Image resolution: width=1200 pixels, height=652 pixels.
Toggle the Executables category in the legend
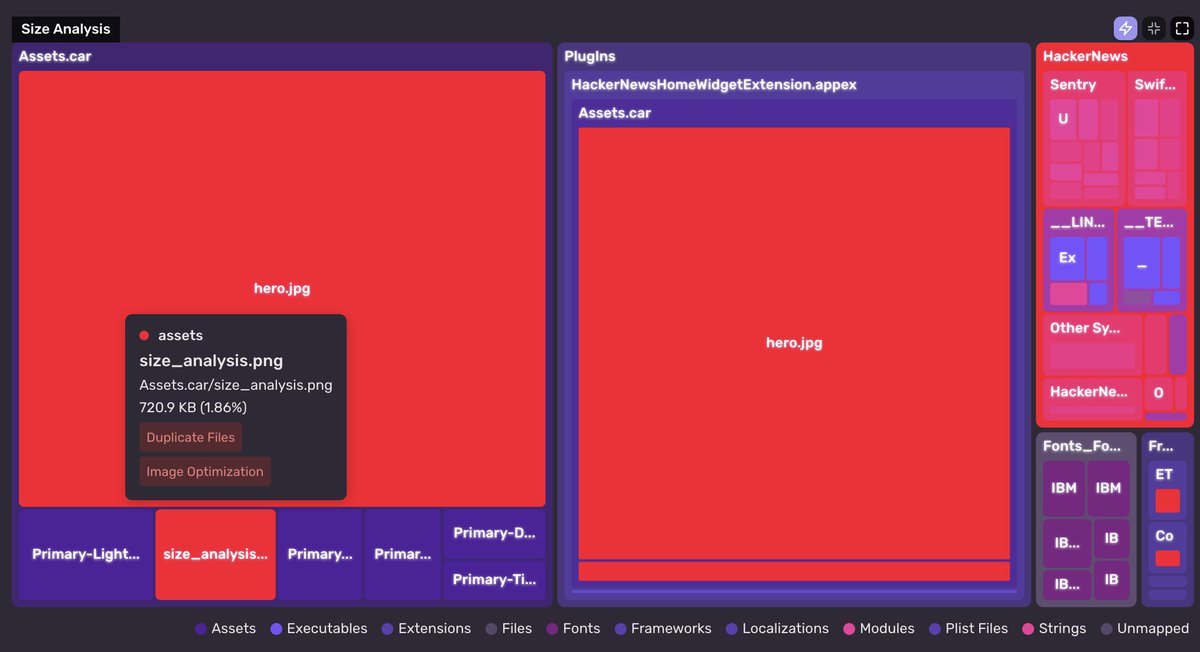(x=277, y=628)
